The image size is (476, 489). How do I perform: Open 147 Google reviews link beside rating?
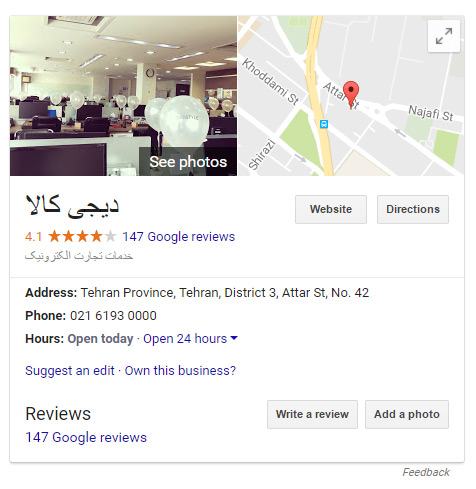179,237
